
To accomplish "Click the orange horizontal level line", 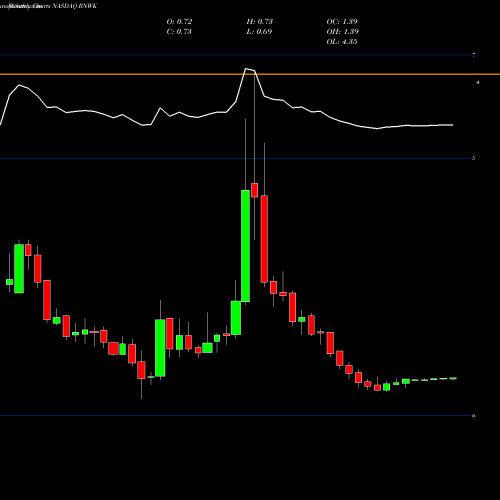I will click(x=250, y=74).
